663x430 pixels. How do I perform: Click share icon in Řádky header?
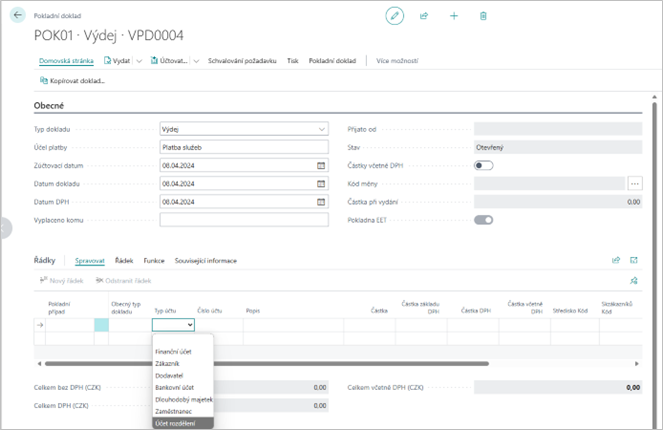[616, 260]
